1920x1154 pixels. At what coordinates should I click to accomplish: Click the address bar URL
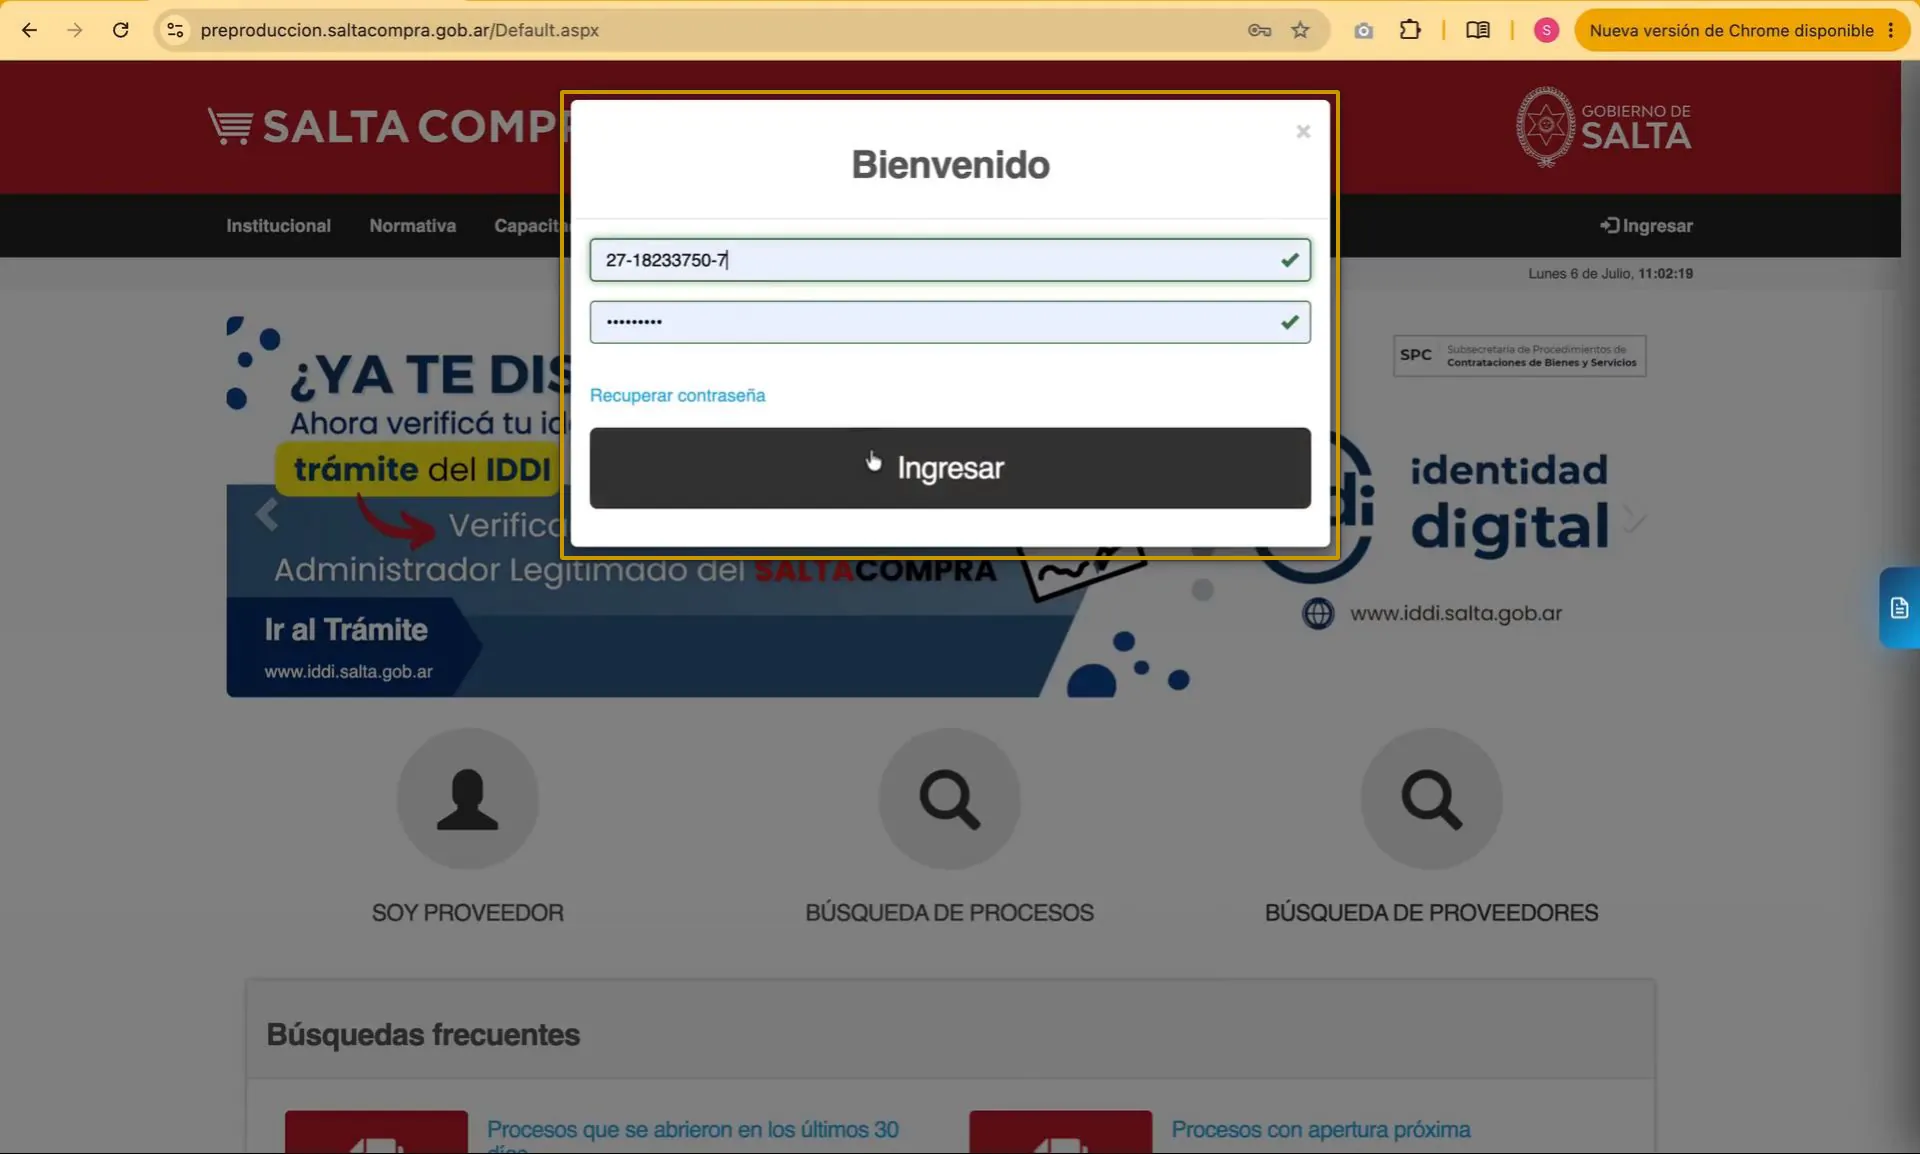[399, 30]
